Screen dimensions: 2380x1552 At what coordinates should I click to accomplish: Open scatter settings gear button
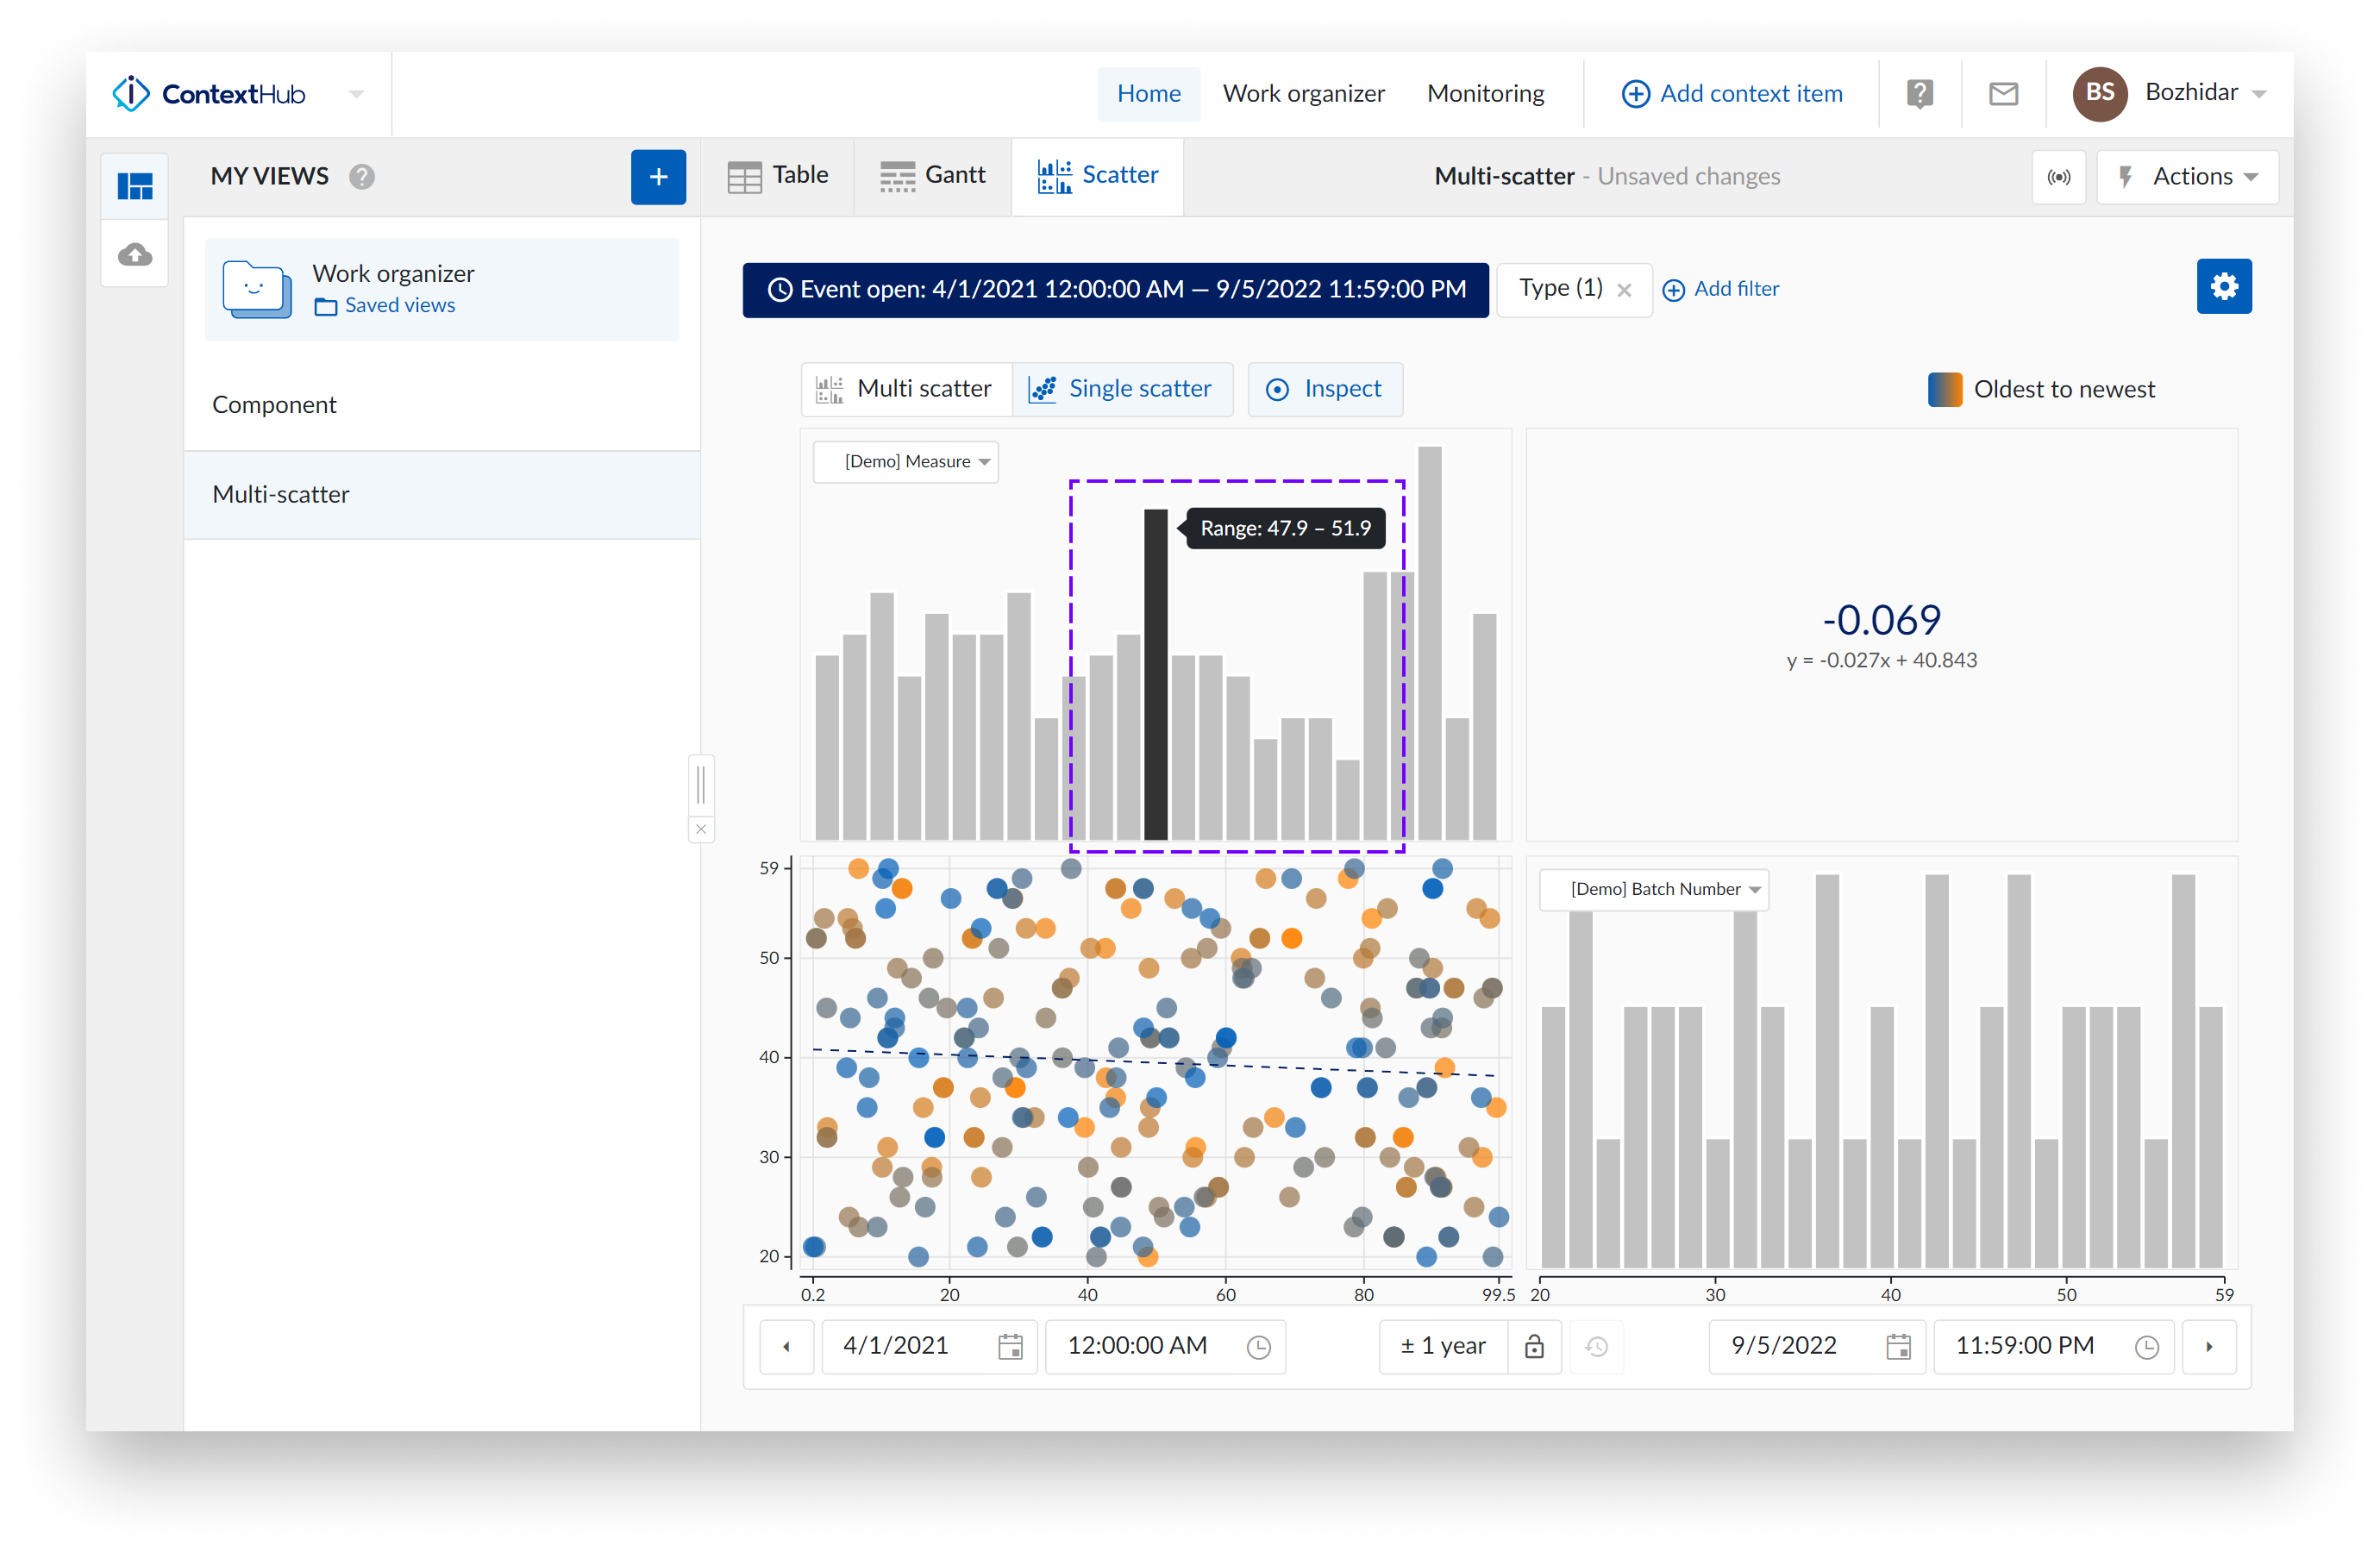[x=2223, y=287]
